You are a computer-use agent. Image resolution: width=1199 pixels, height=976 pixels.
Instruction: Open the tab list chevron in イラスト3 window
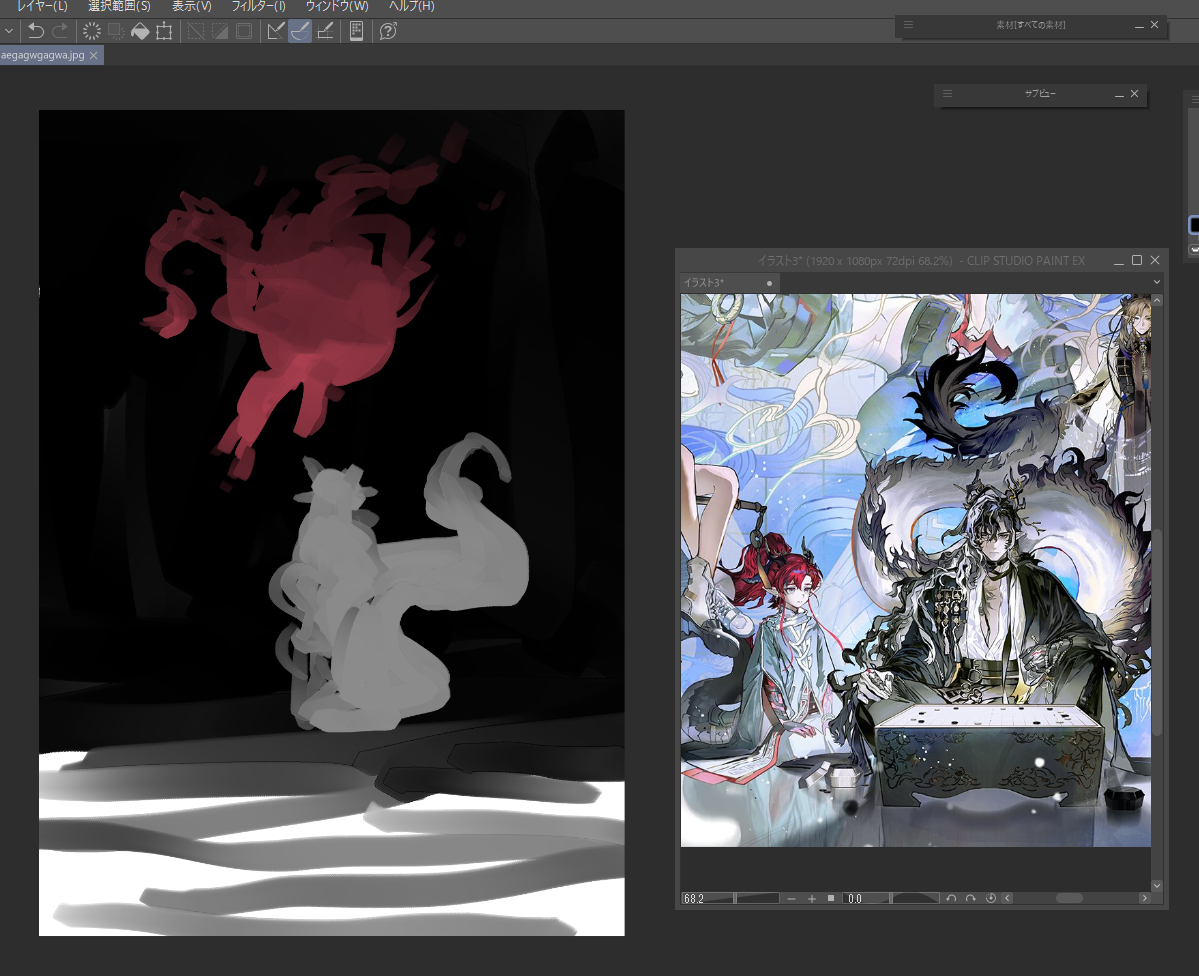click(x=1157, y=283)
